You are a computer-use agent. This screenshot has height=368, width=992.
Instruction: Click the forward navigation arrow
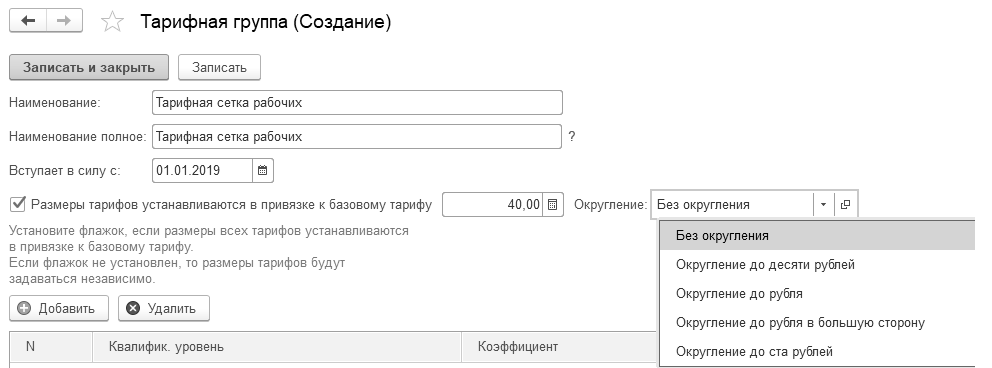pos(65,21)
